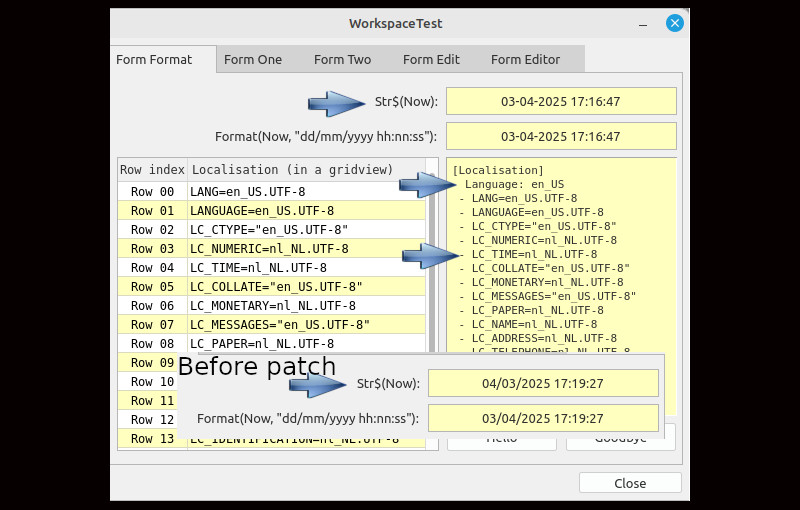Select the LC_NUMERIC=nl_NL.UTF-8 cell in Row 03
The height and width of the screenshot is (510, 800).
tap(305, 249)
